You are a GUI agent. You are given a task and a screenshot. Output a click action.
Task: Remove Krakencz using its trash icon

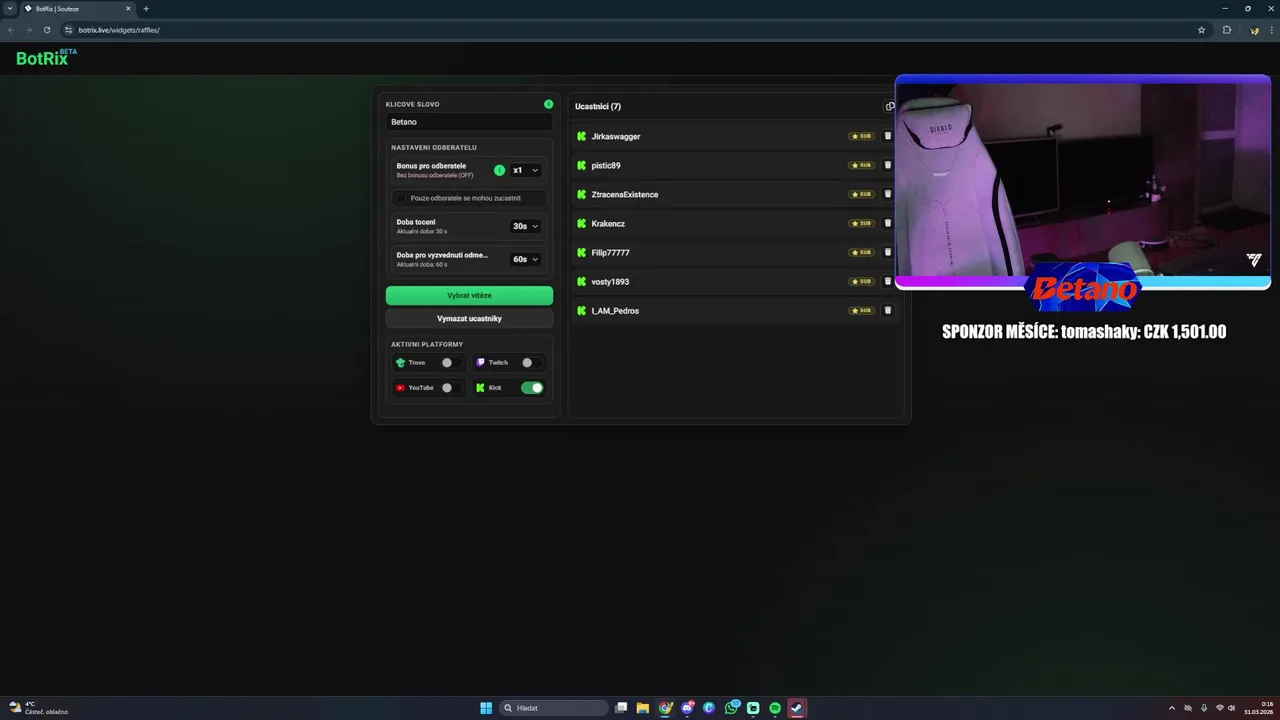887,223
